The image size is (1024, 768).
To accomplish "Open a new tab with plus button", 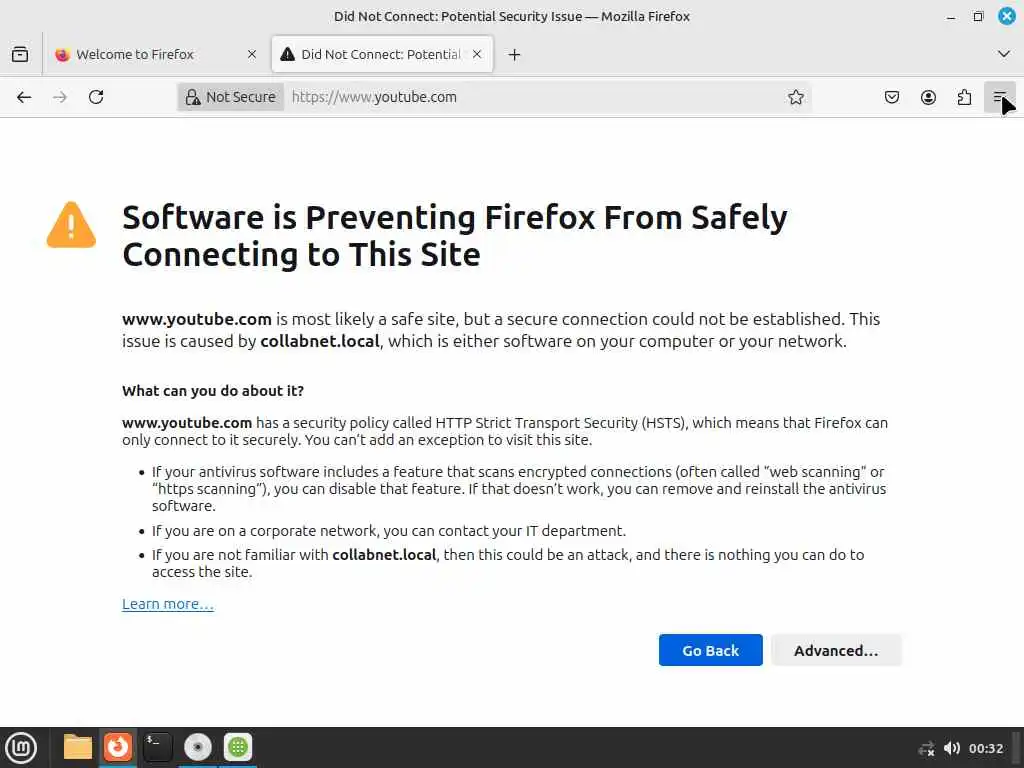I will pyautogui.click(x=515, y=55).
